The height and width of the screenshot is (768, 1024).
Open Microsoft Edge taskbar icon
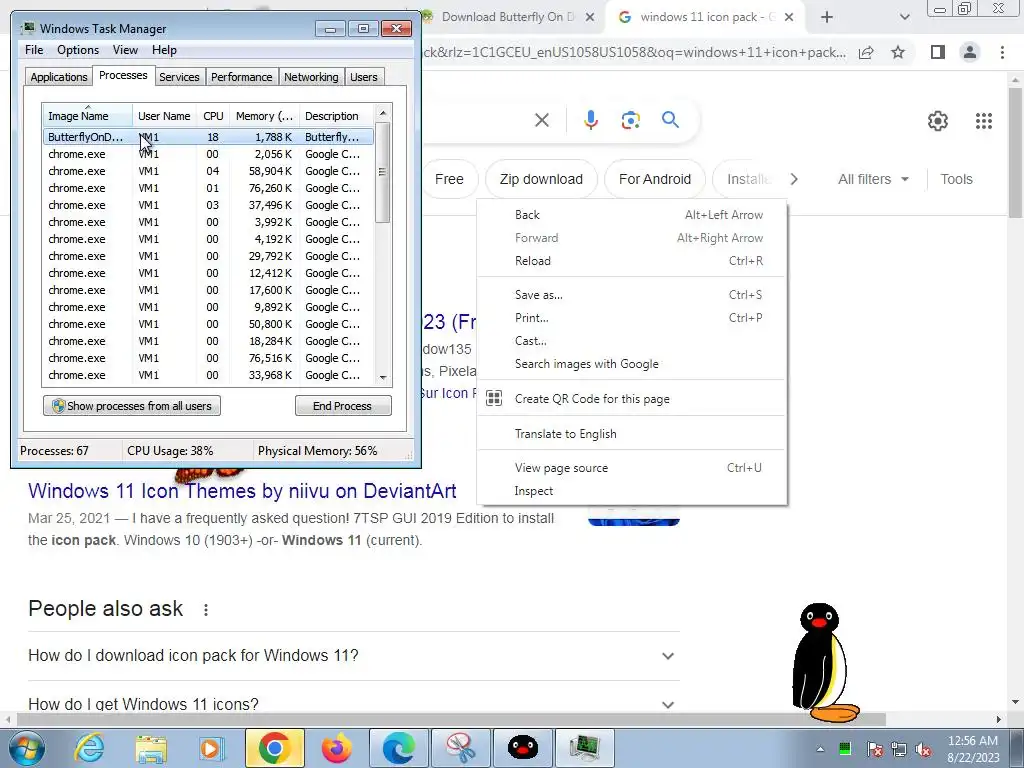pyautogui.click(x=398, y=748)
